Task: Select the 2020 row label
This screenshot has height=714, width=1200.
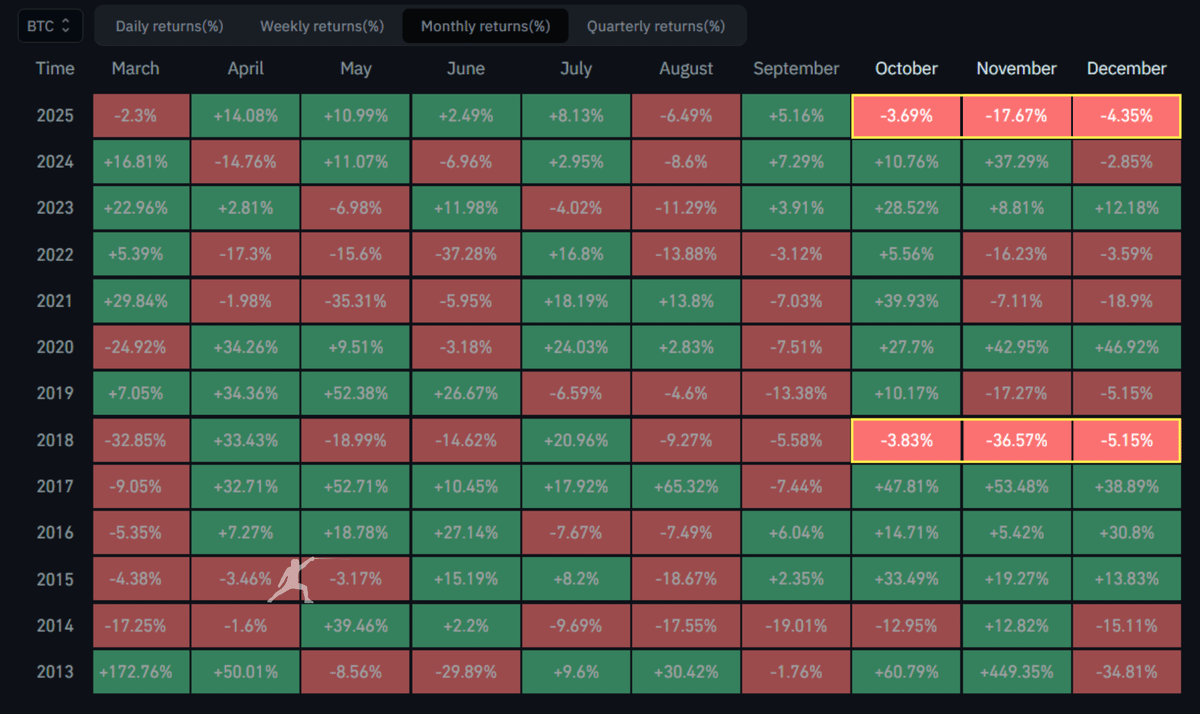Action: 55,347
